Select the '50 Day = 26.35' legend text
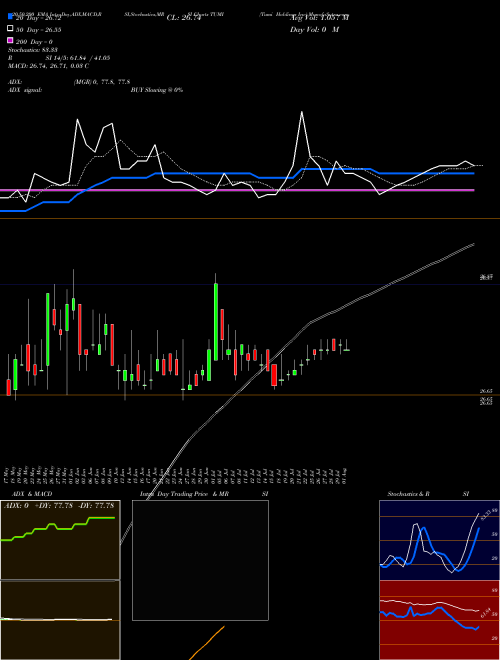 click(38, 29)
